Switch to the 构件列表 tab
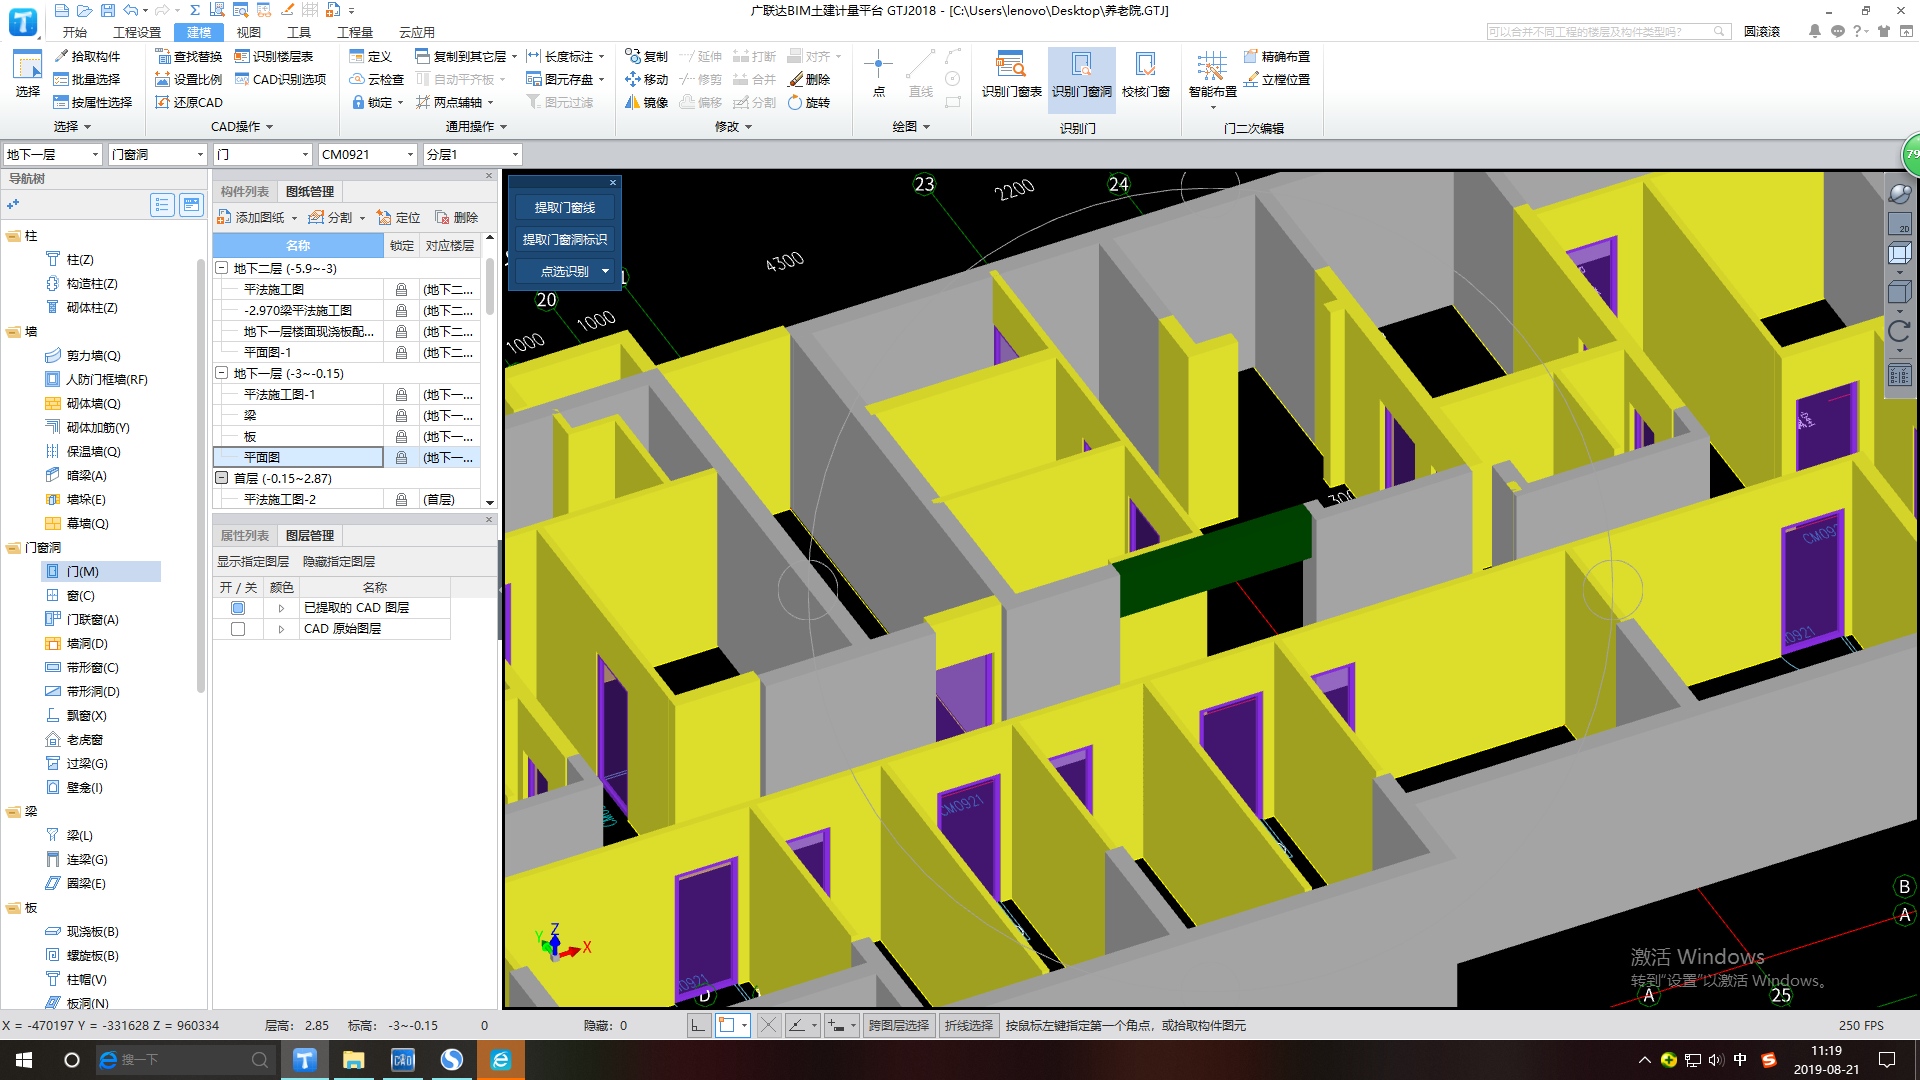The image size is (1920, 1080). pos(245,191)
